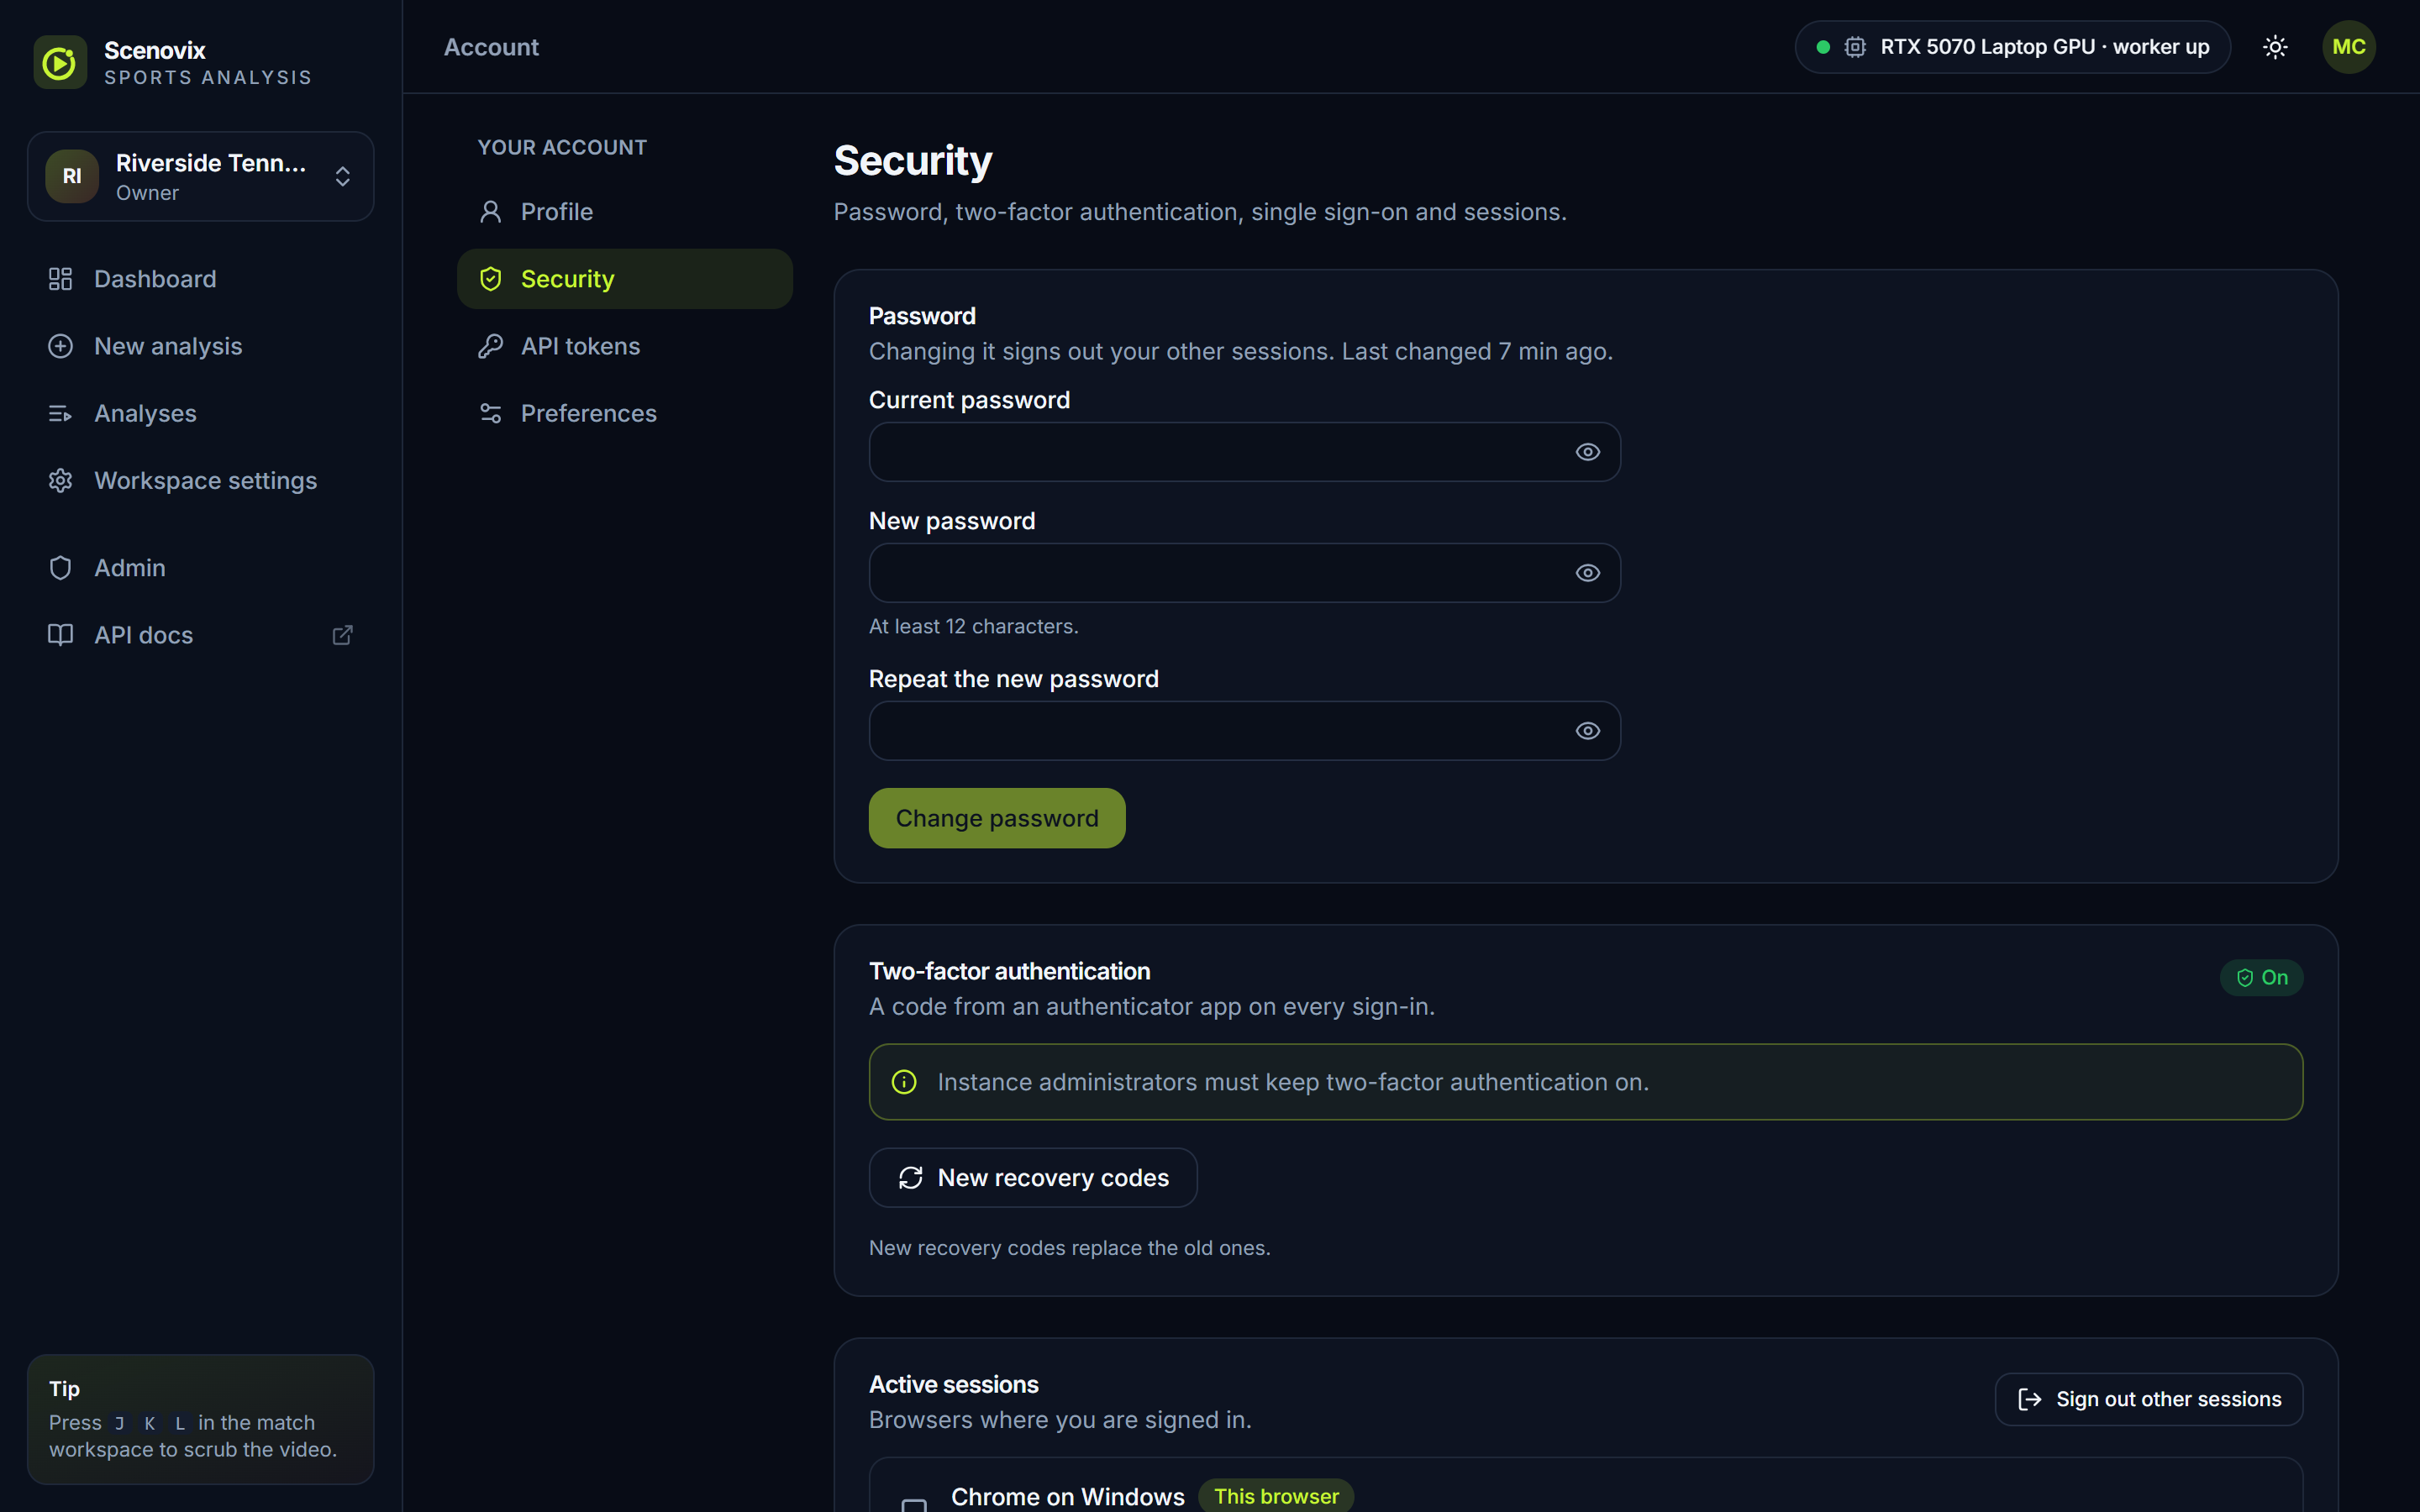Click the Admin shield icon
Image resolution: width=2420 pixels, height=1512 pixels.
(60, 568)
